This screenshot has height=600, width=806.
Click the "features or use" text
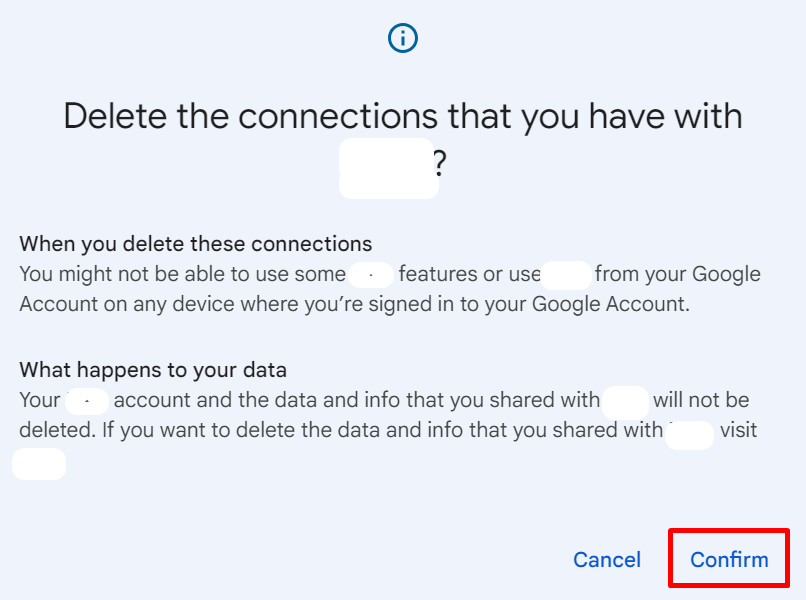[x=469, y=274]
